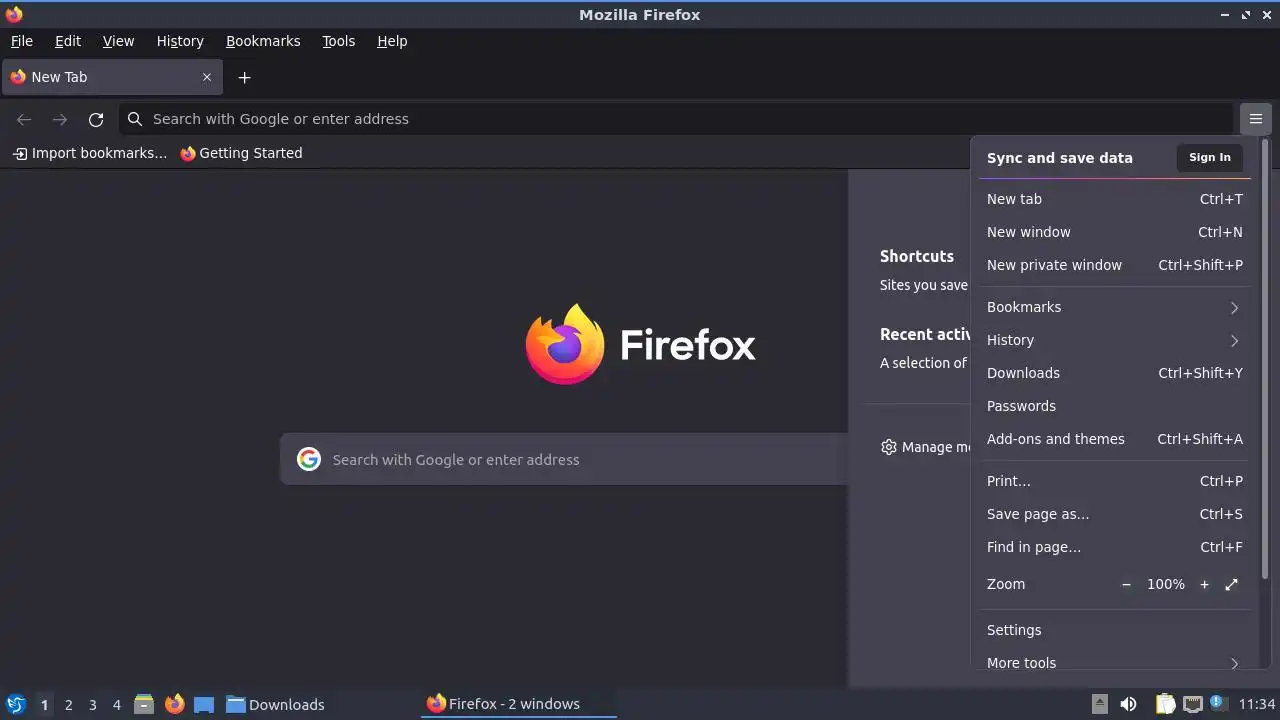Viewport: 1280px width, 720px height.
Task: Click the update notifier tray icon
Action: tap(1217, 703)
